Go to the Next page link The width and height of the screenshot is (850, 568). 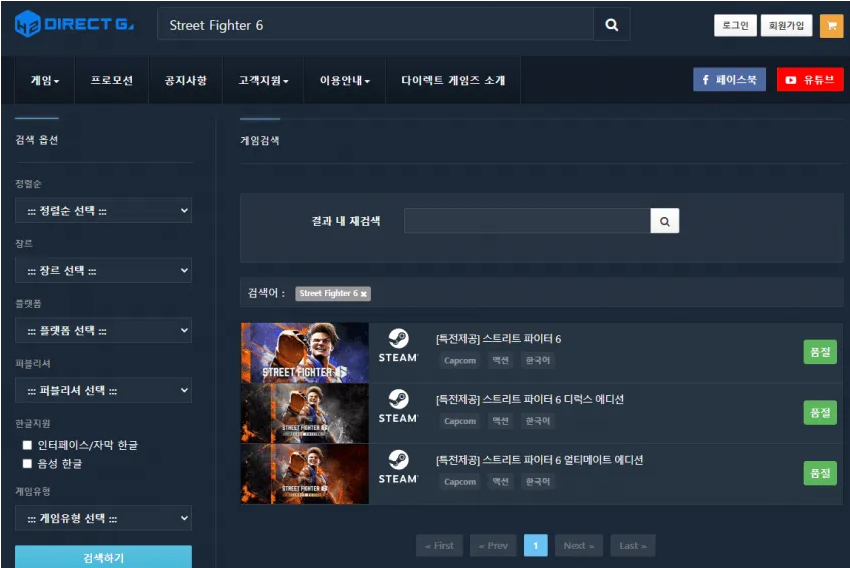578,546
